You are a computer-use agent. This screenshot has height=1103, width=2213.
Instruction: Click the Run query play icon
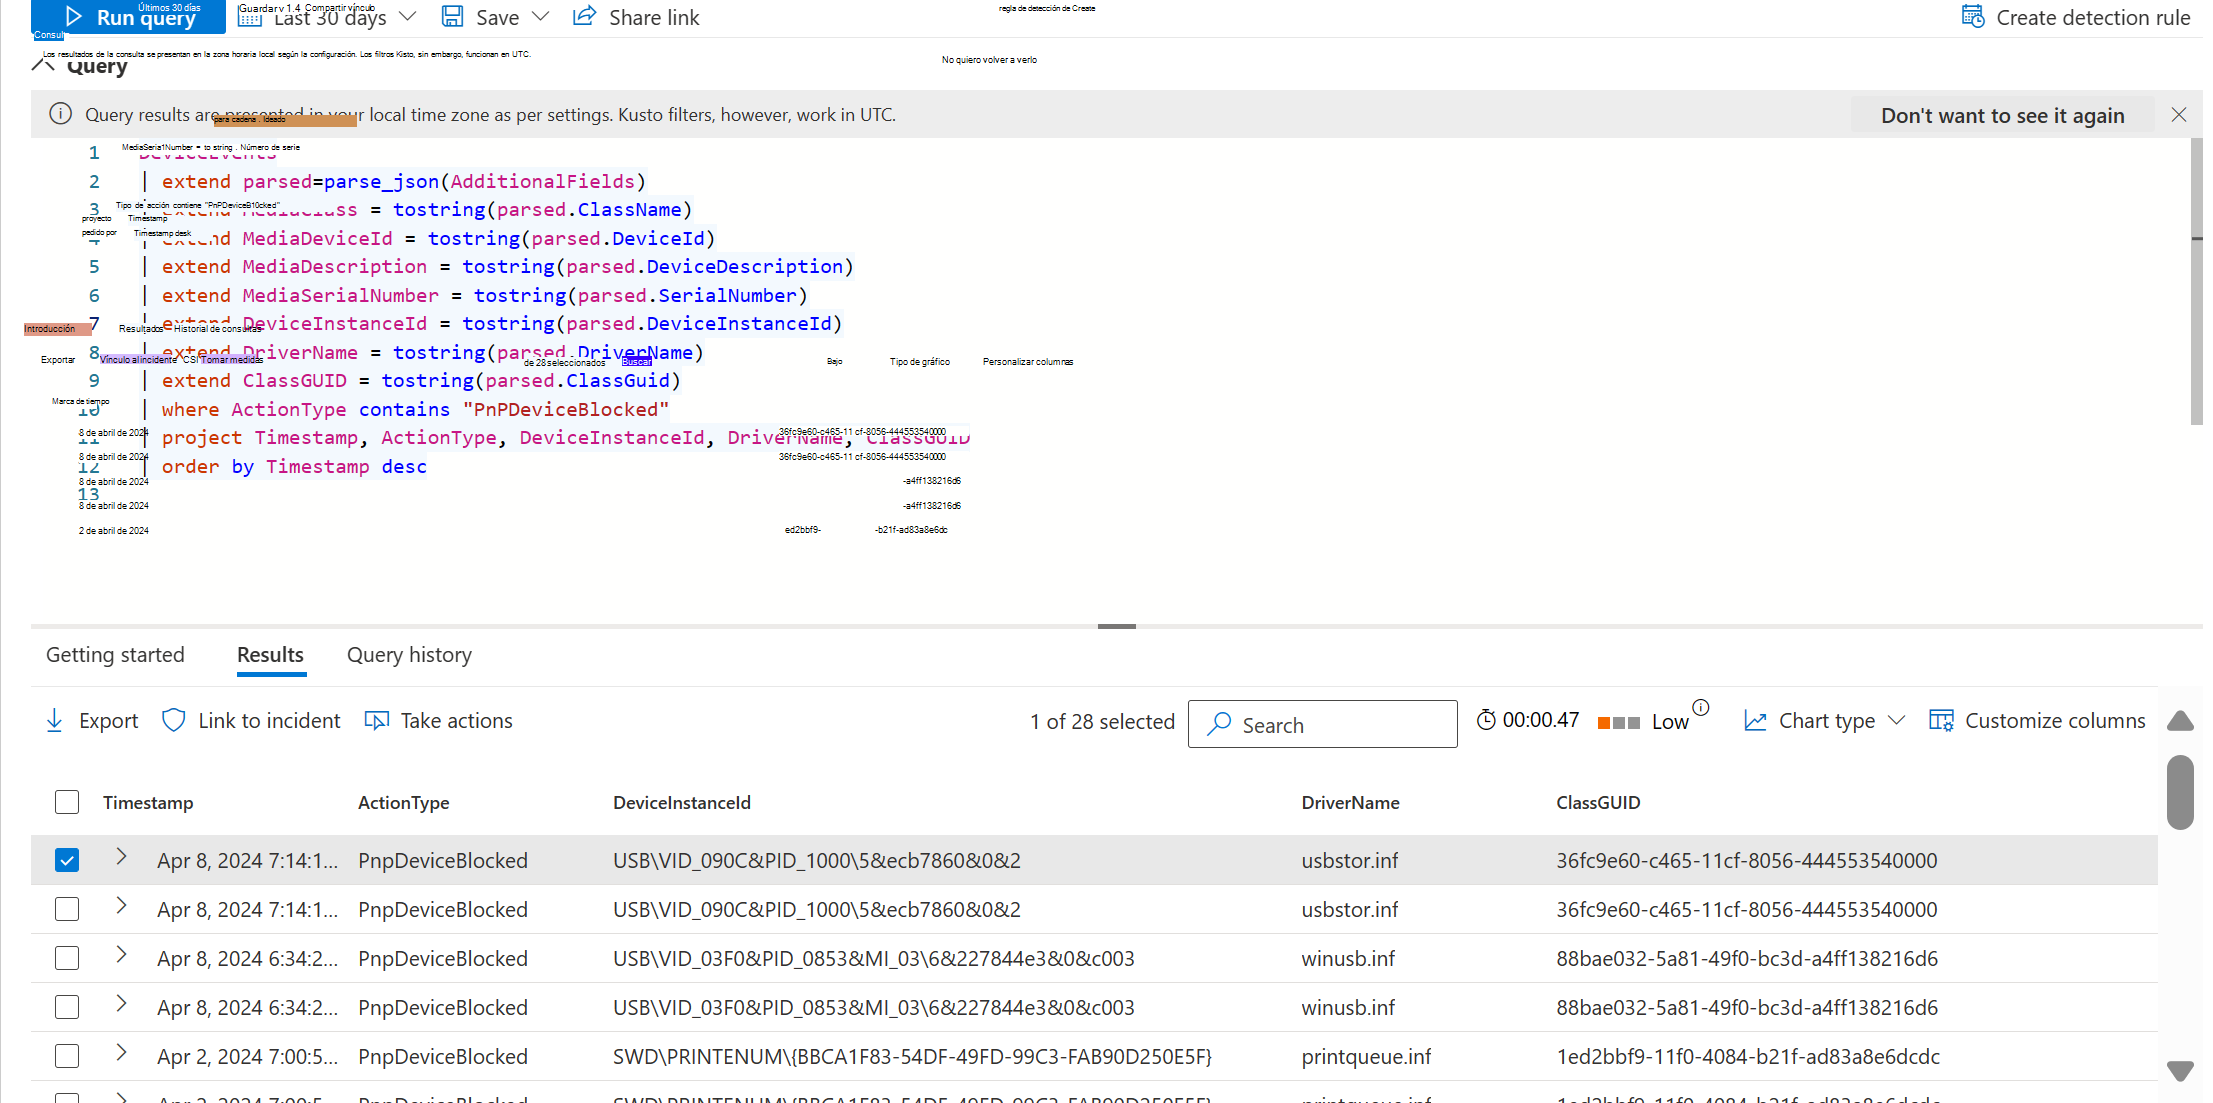point(73,17)
